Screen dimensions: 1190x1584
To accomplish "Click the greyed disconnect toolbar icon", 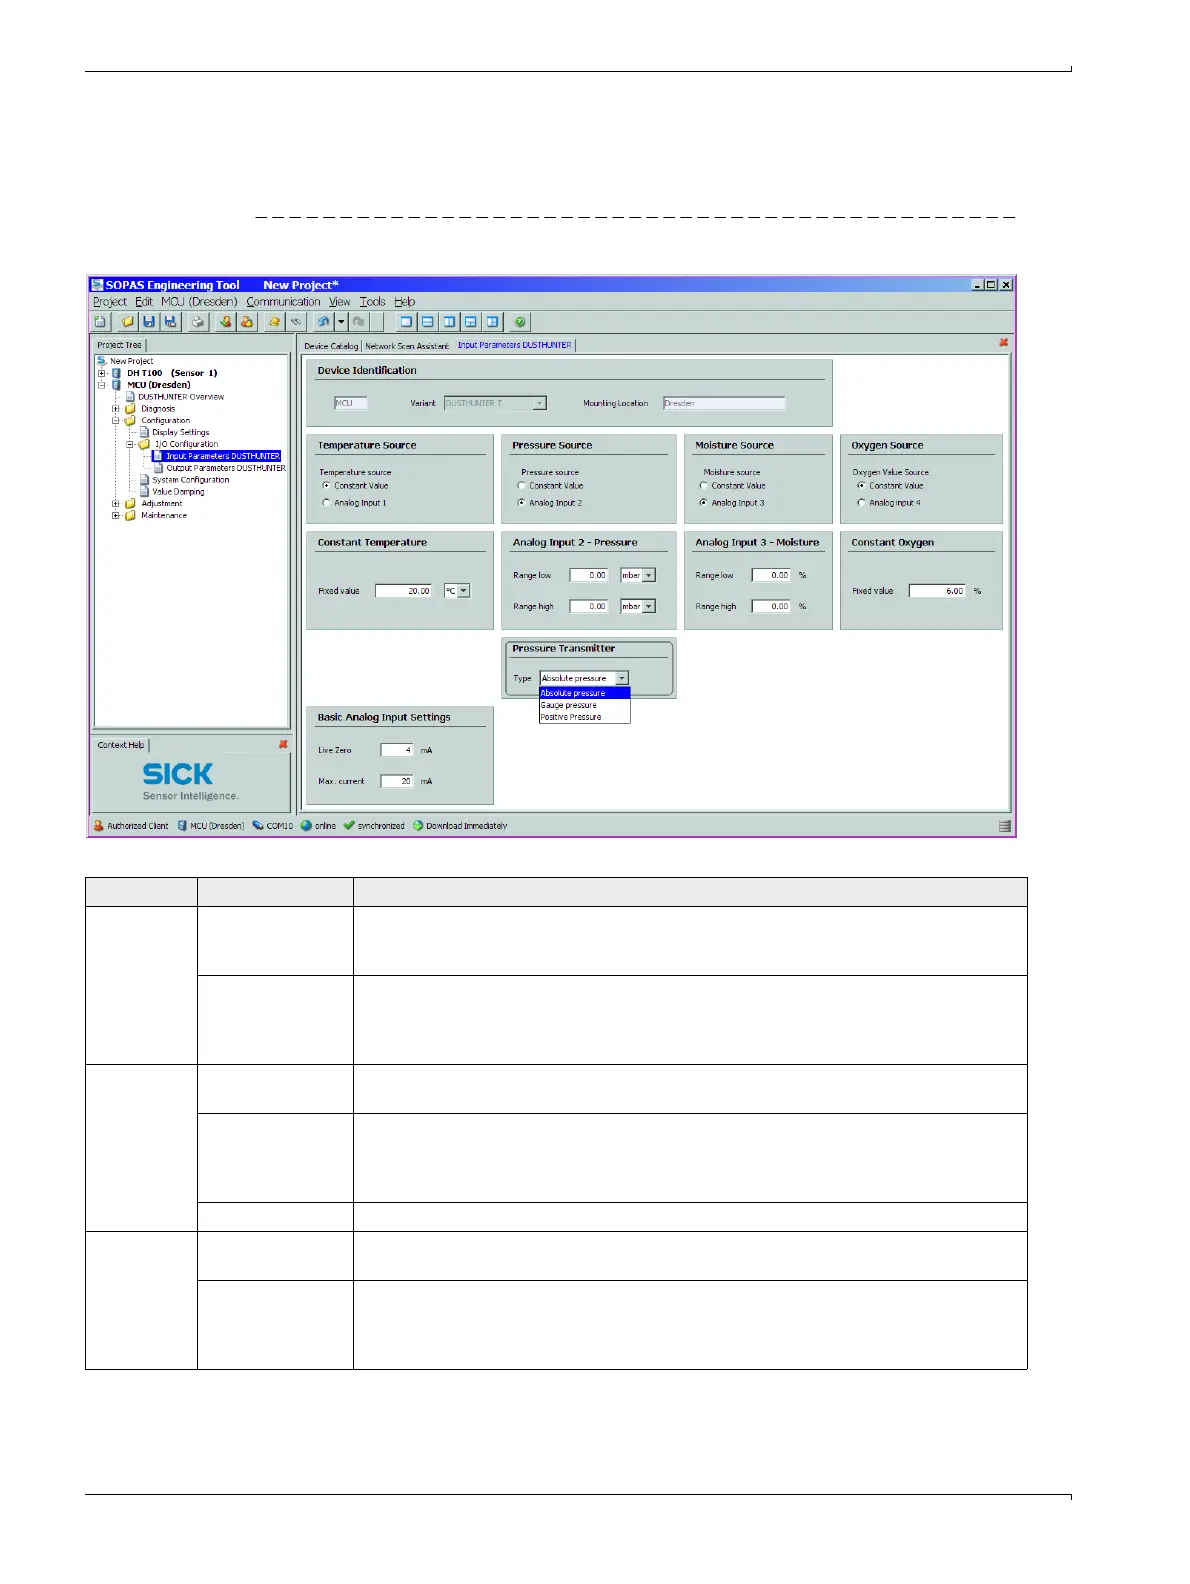I will (296, 322).
